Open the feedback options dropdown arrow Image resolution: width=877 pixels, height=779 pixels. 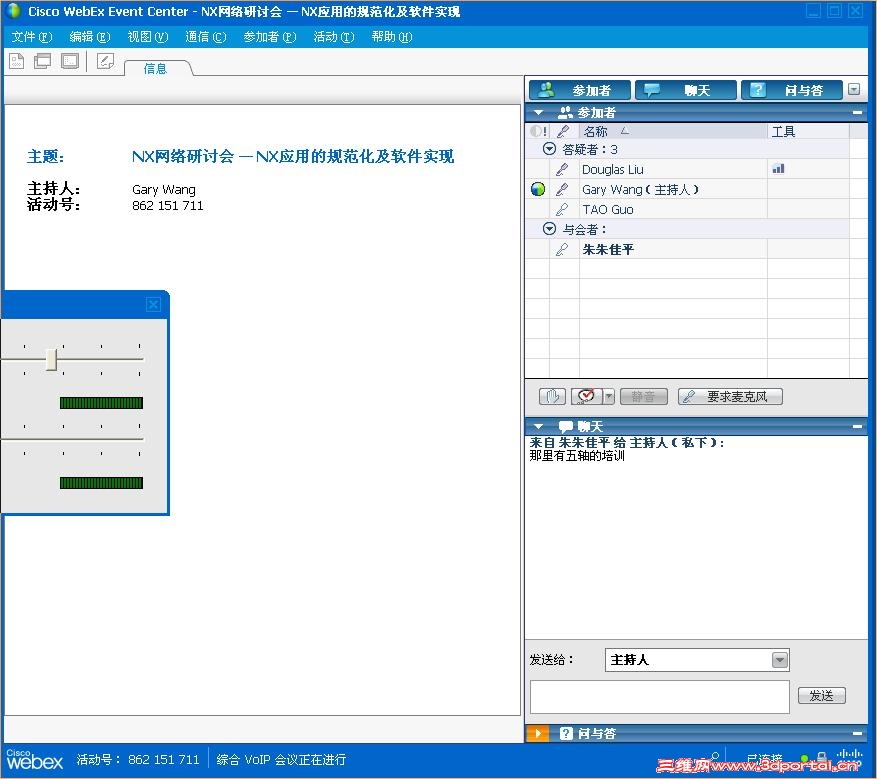(609, 396)
